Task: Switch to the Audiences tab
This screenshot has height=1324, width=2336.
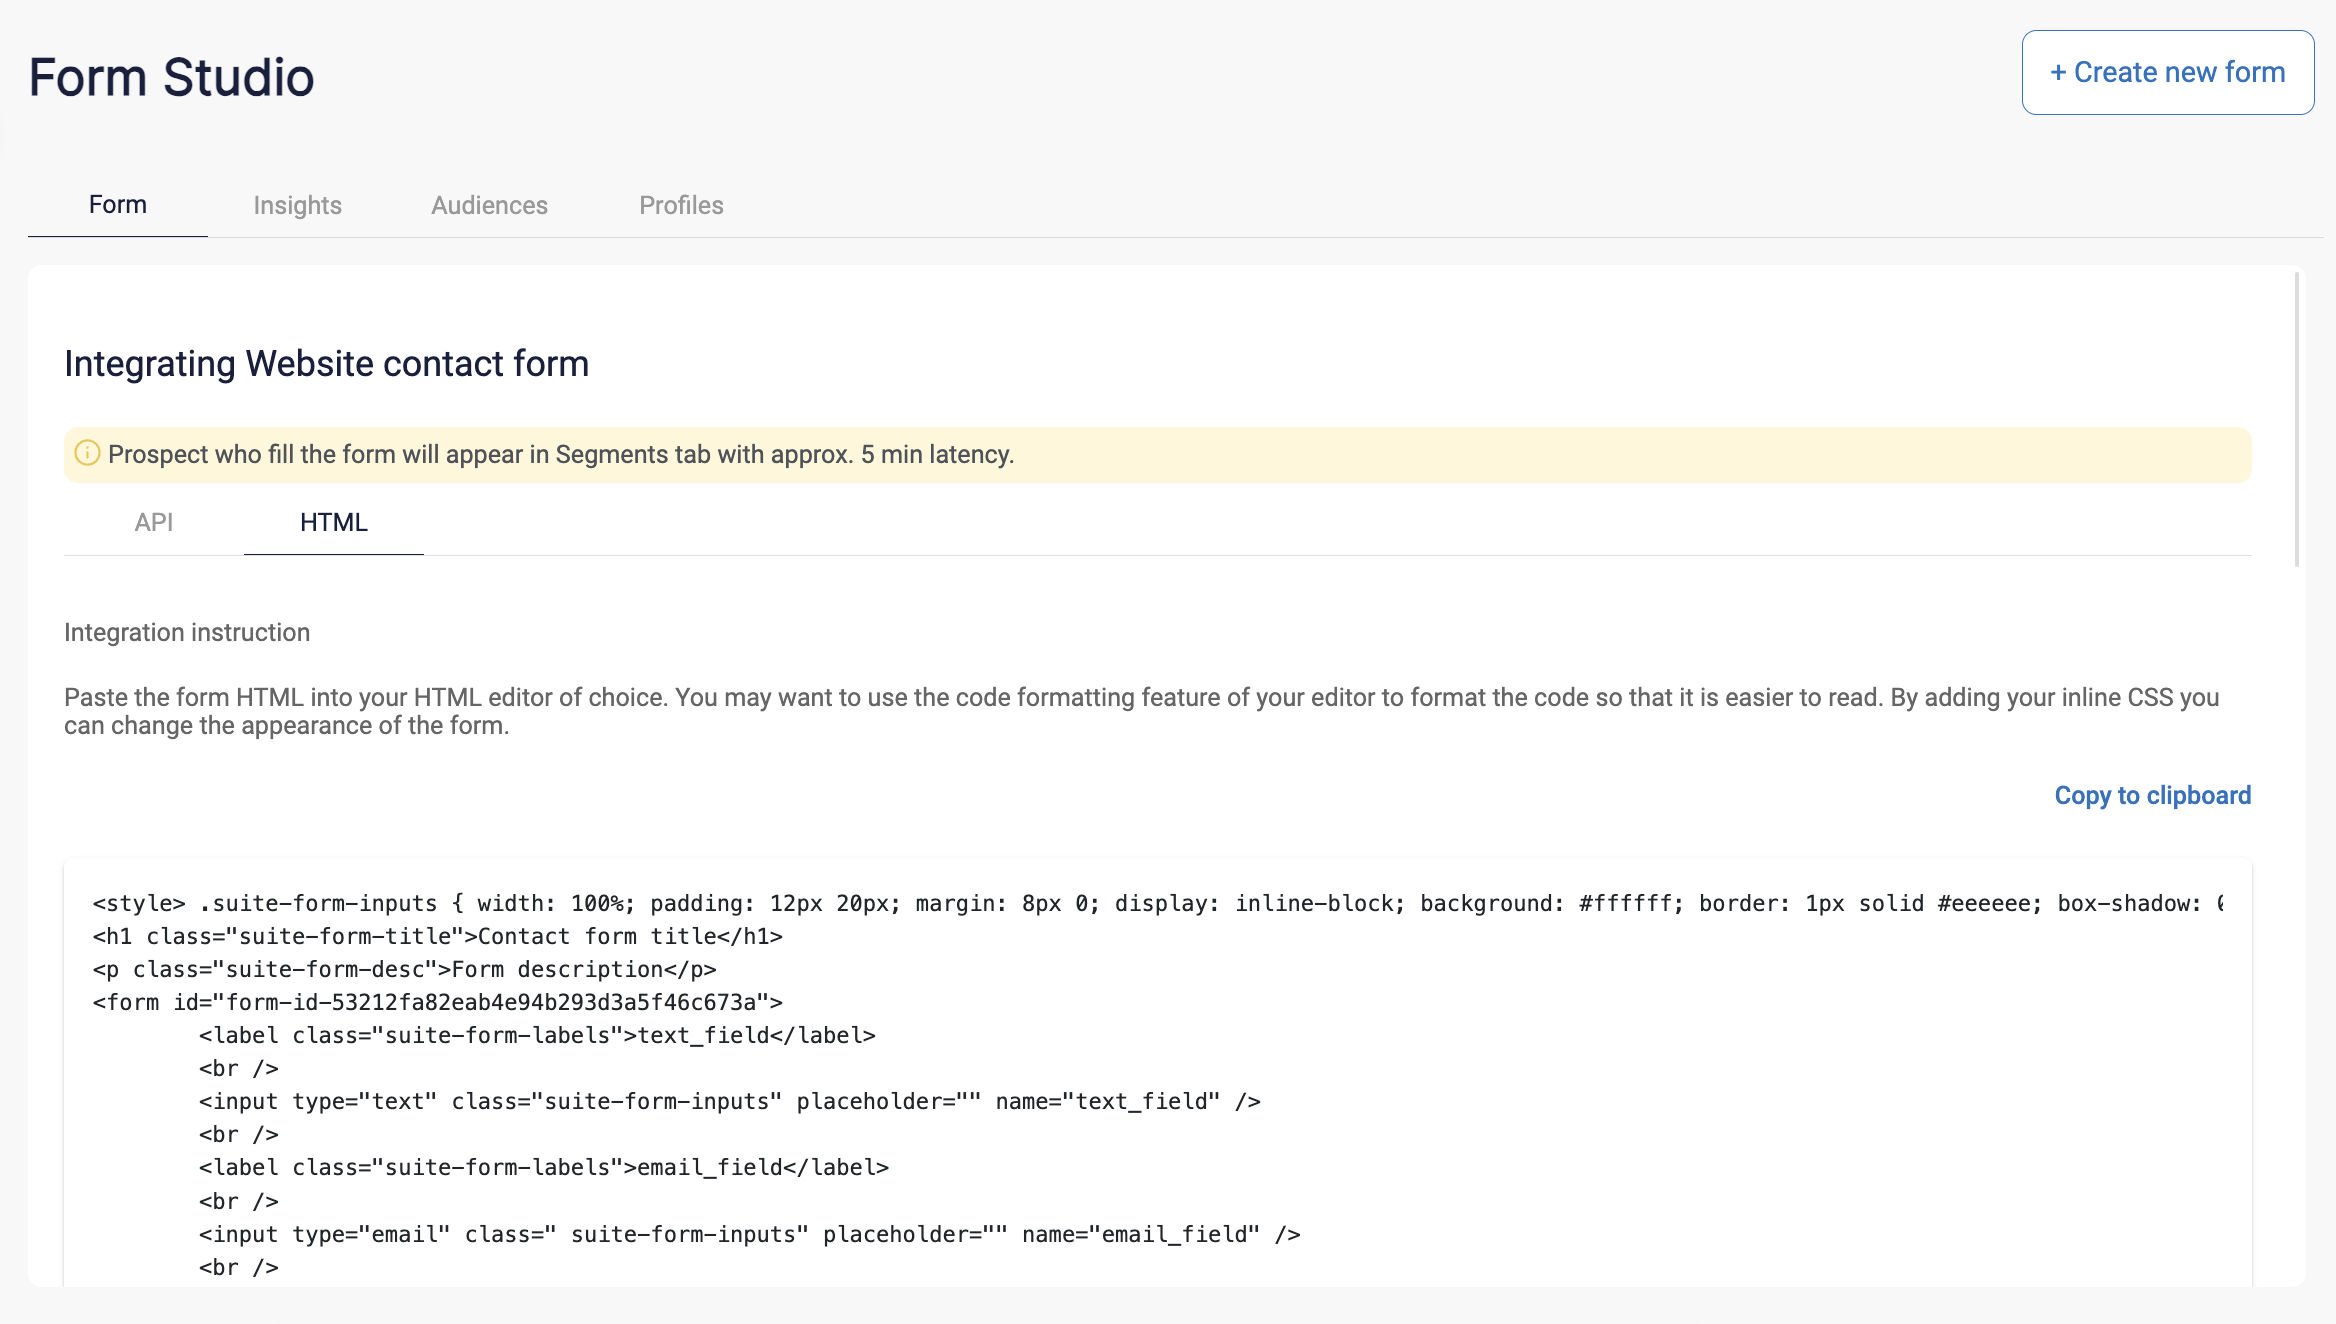Action: pos(489,205)
